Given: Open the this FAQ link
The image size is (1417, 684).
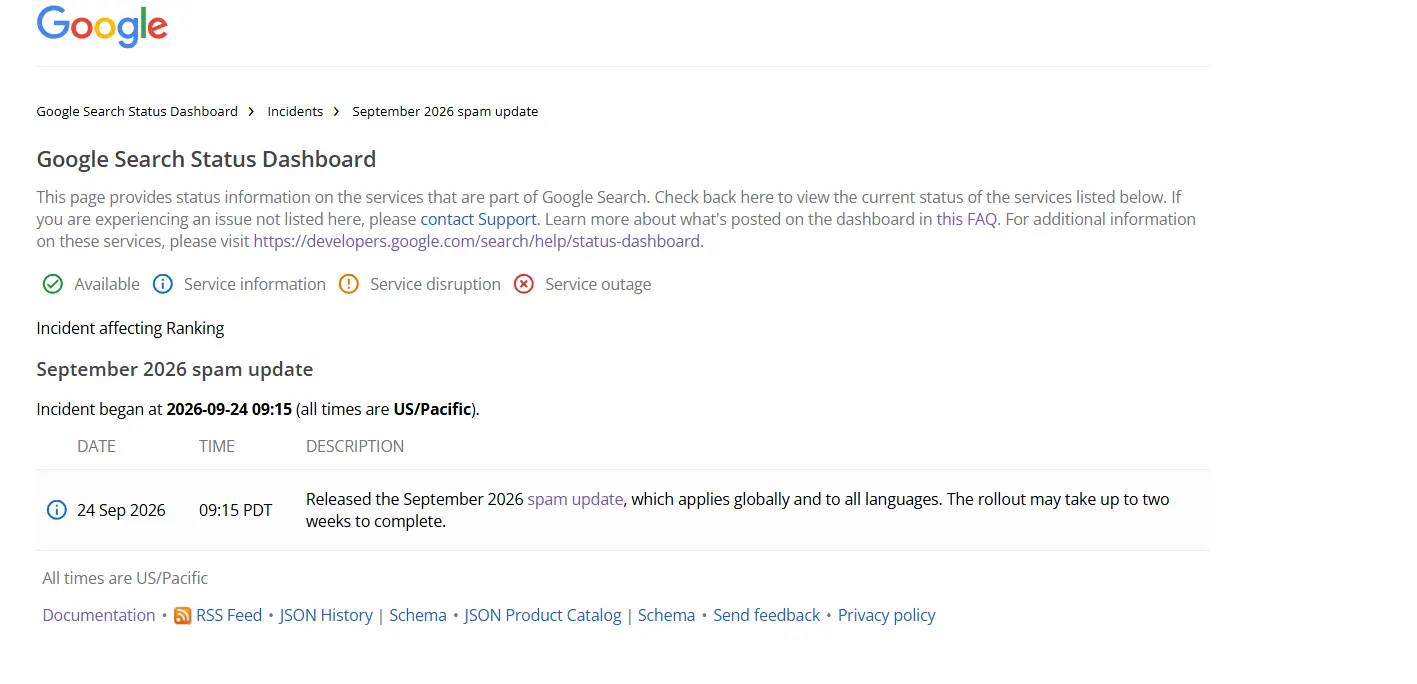Looking at the screenshot, I should [x=966, y=219].
